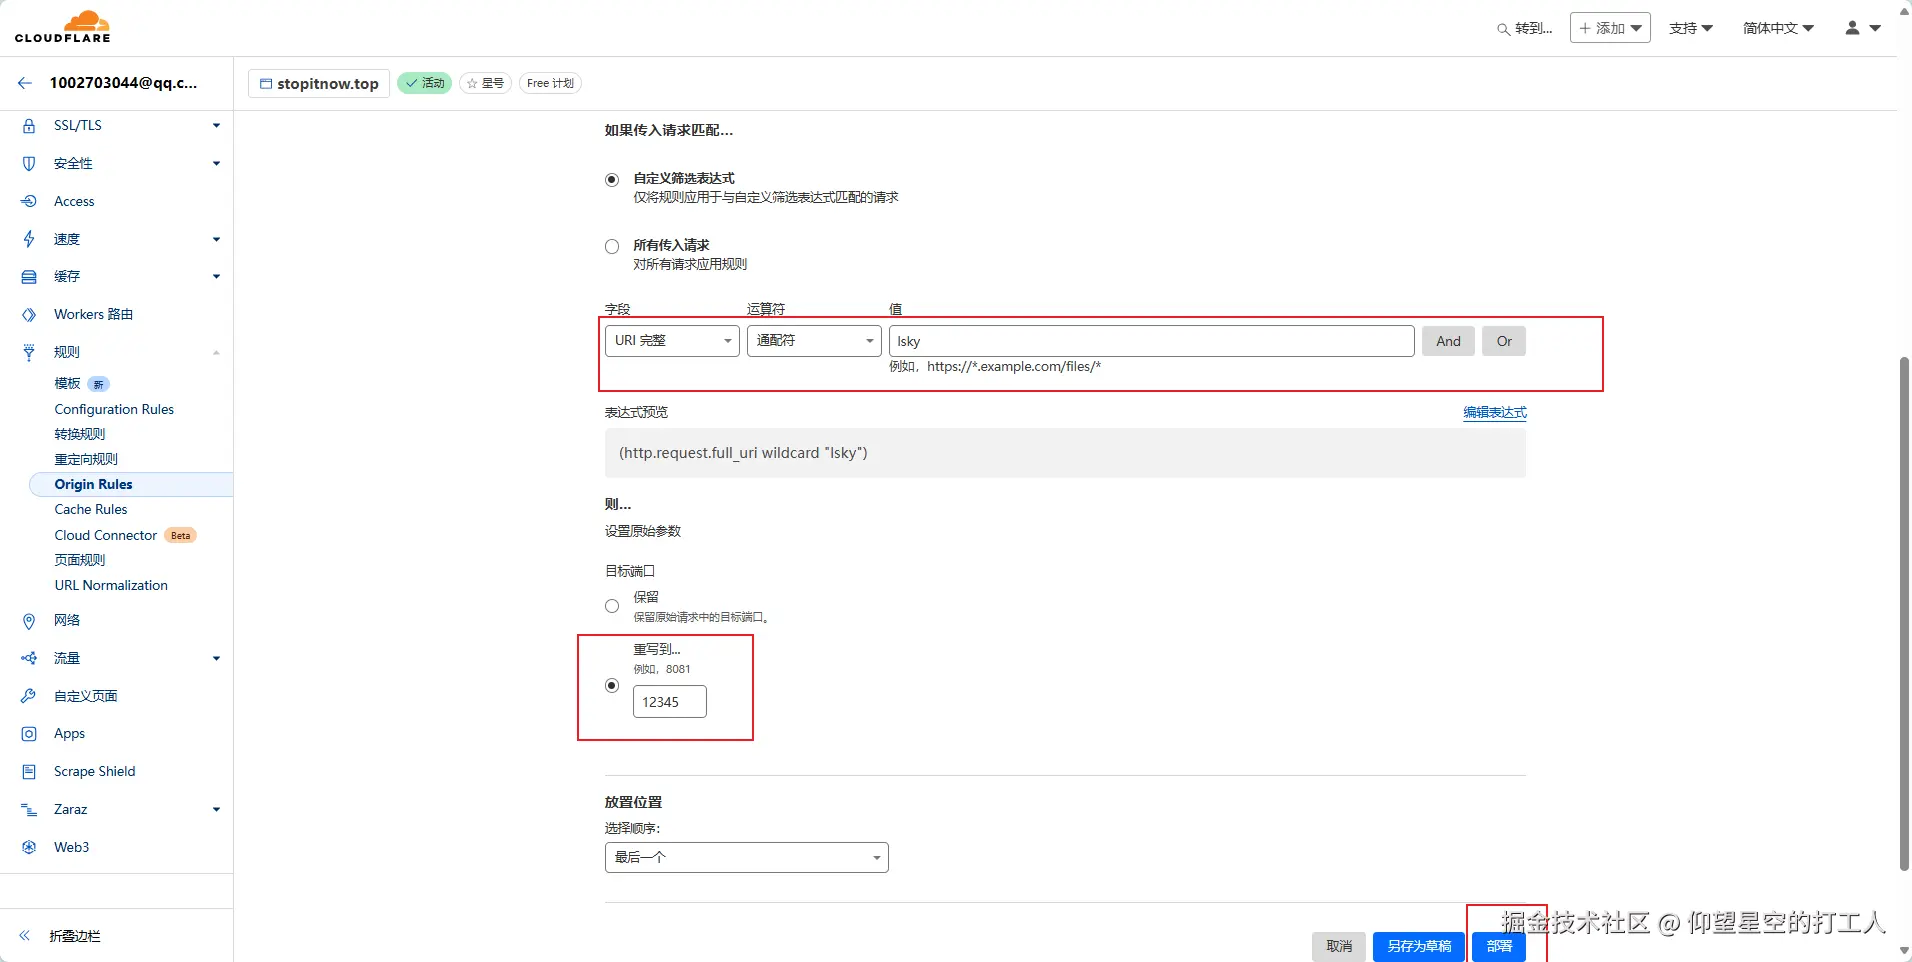Open the URI 完整 field dropdown
Viewport: 1912px width, 962px height.
tap(672, 341)
